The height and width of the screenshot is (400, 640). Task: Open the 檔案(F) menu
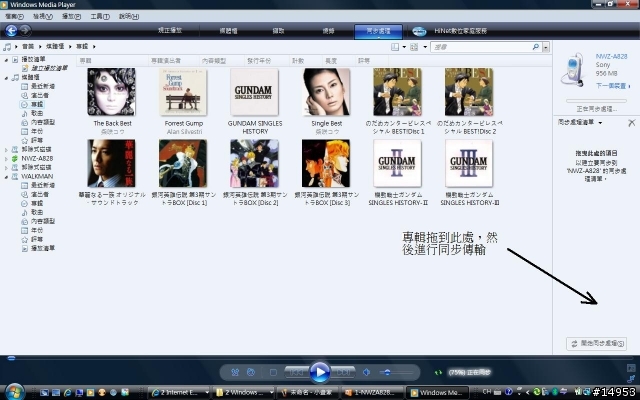click(x=15, y=17)
